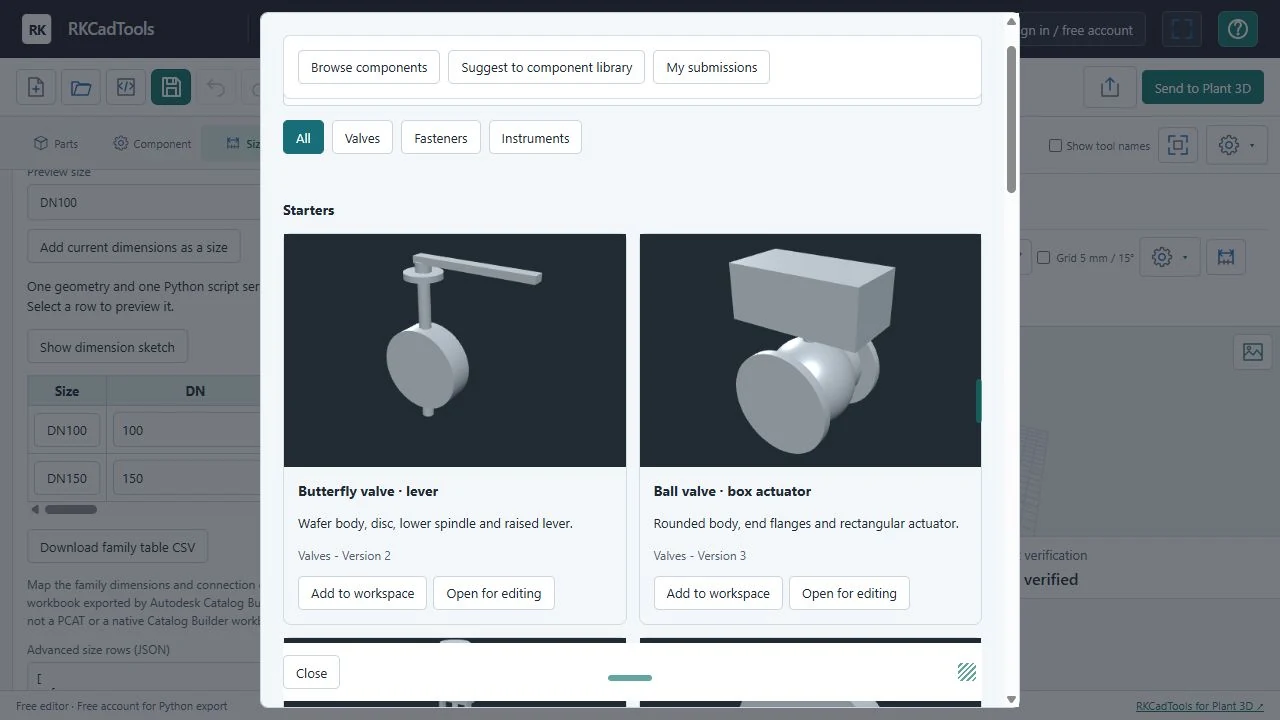Click the DN value field showing 100
Screen dimensions: 1280x720
tap(187, 430)
